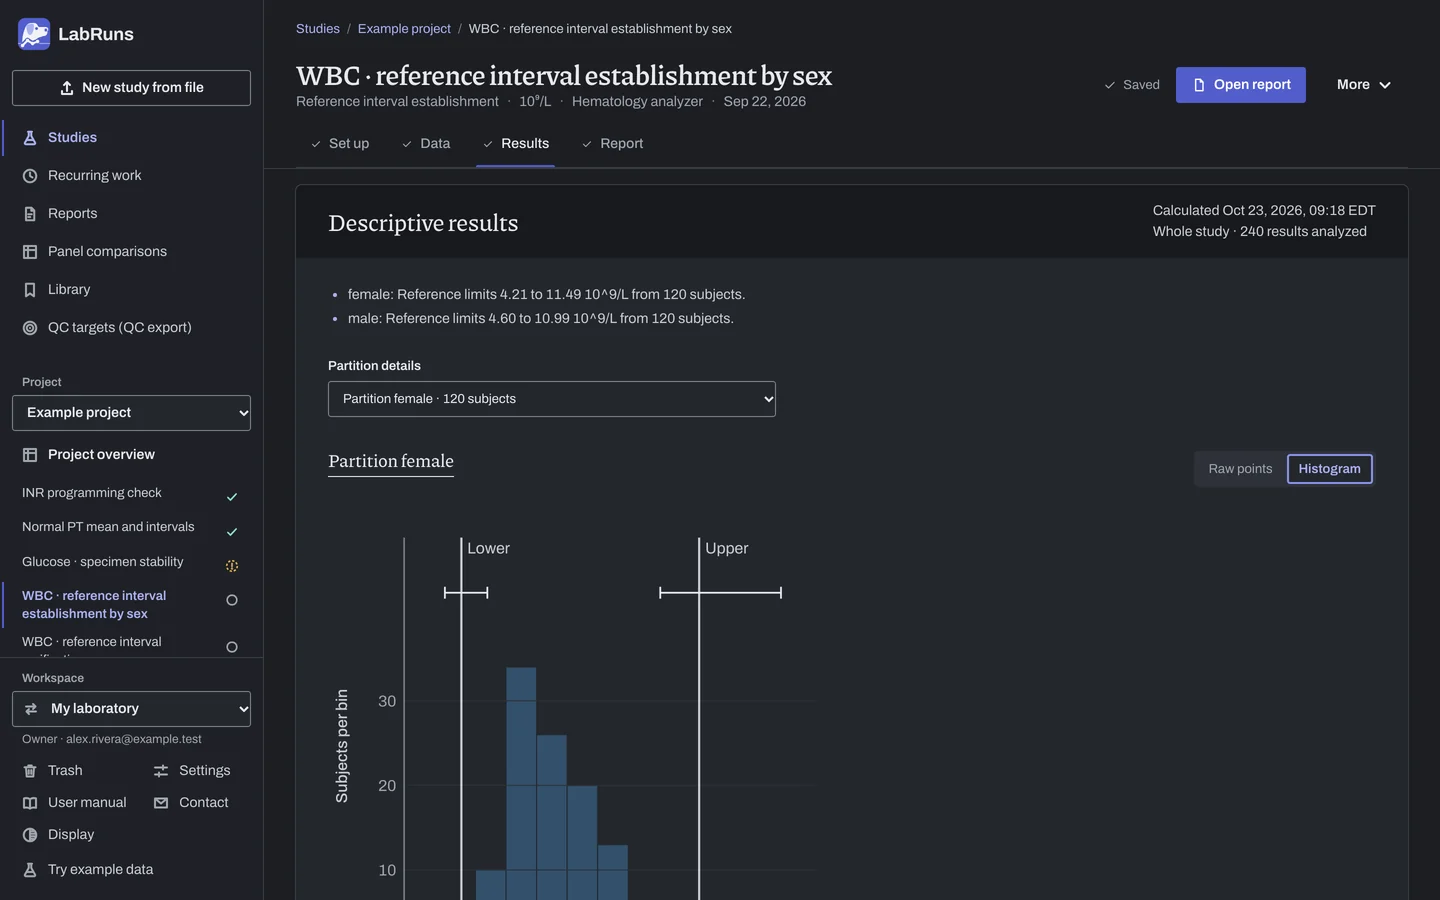Click the Contact envelope icon

(161, 803)
